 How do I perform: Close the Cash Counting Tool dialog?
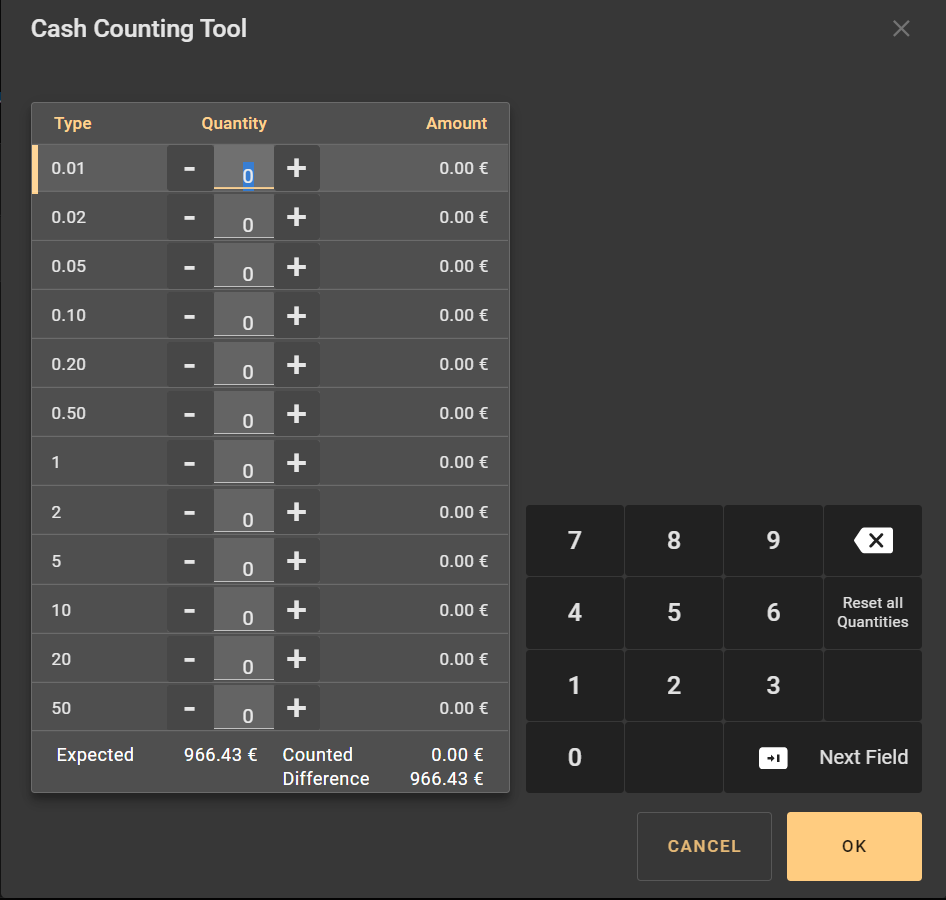click(x=901, y=28)
